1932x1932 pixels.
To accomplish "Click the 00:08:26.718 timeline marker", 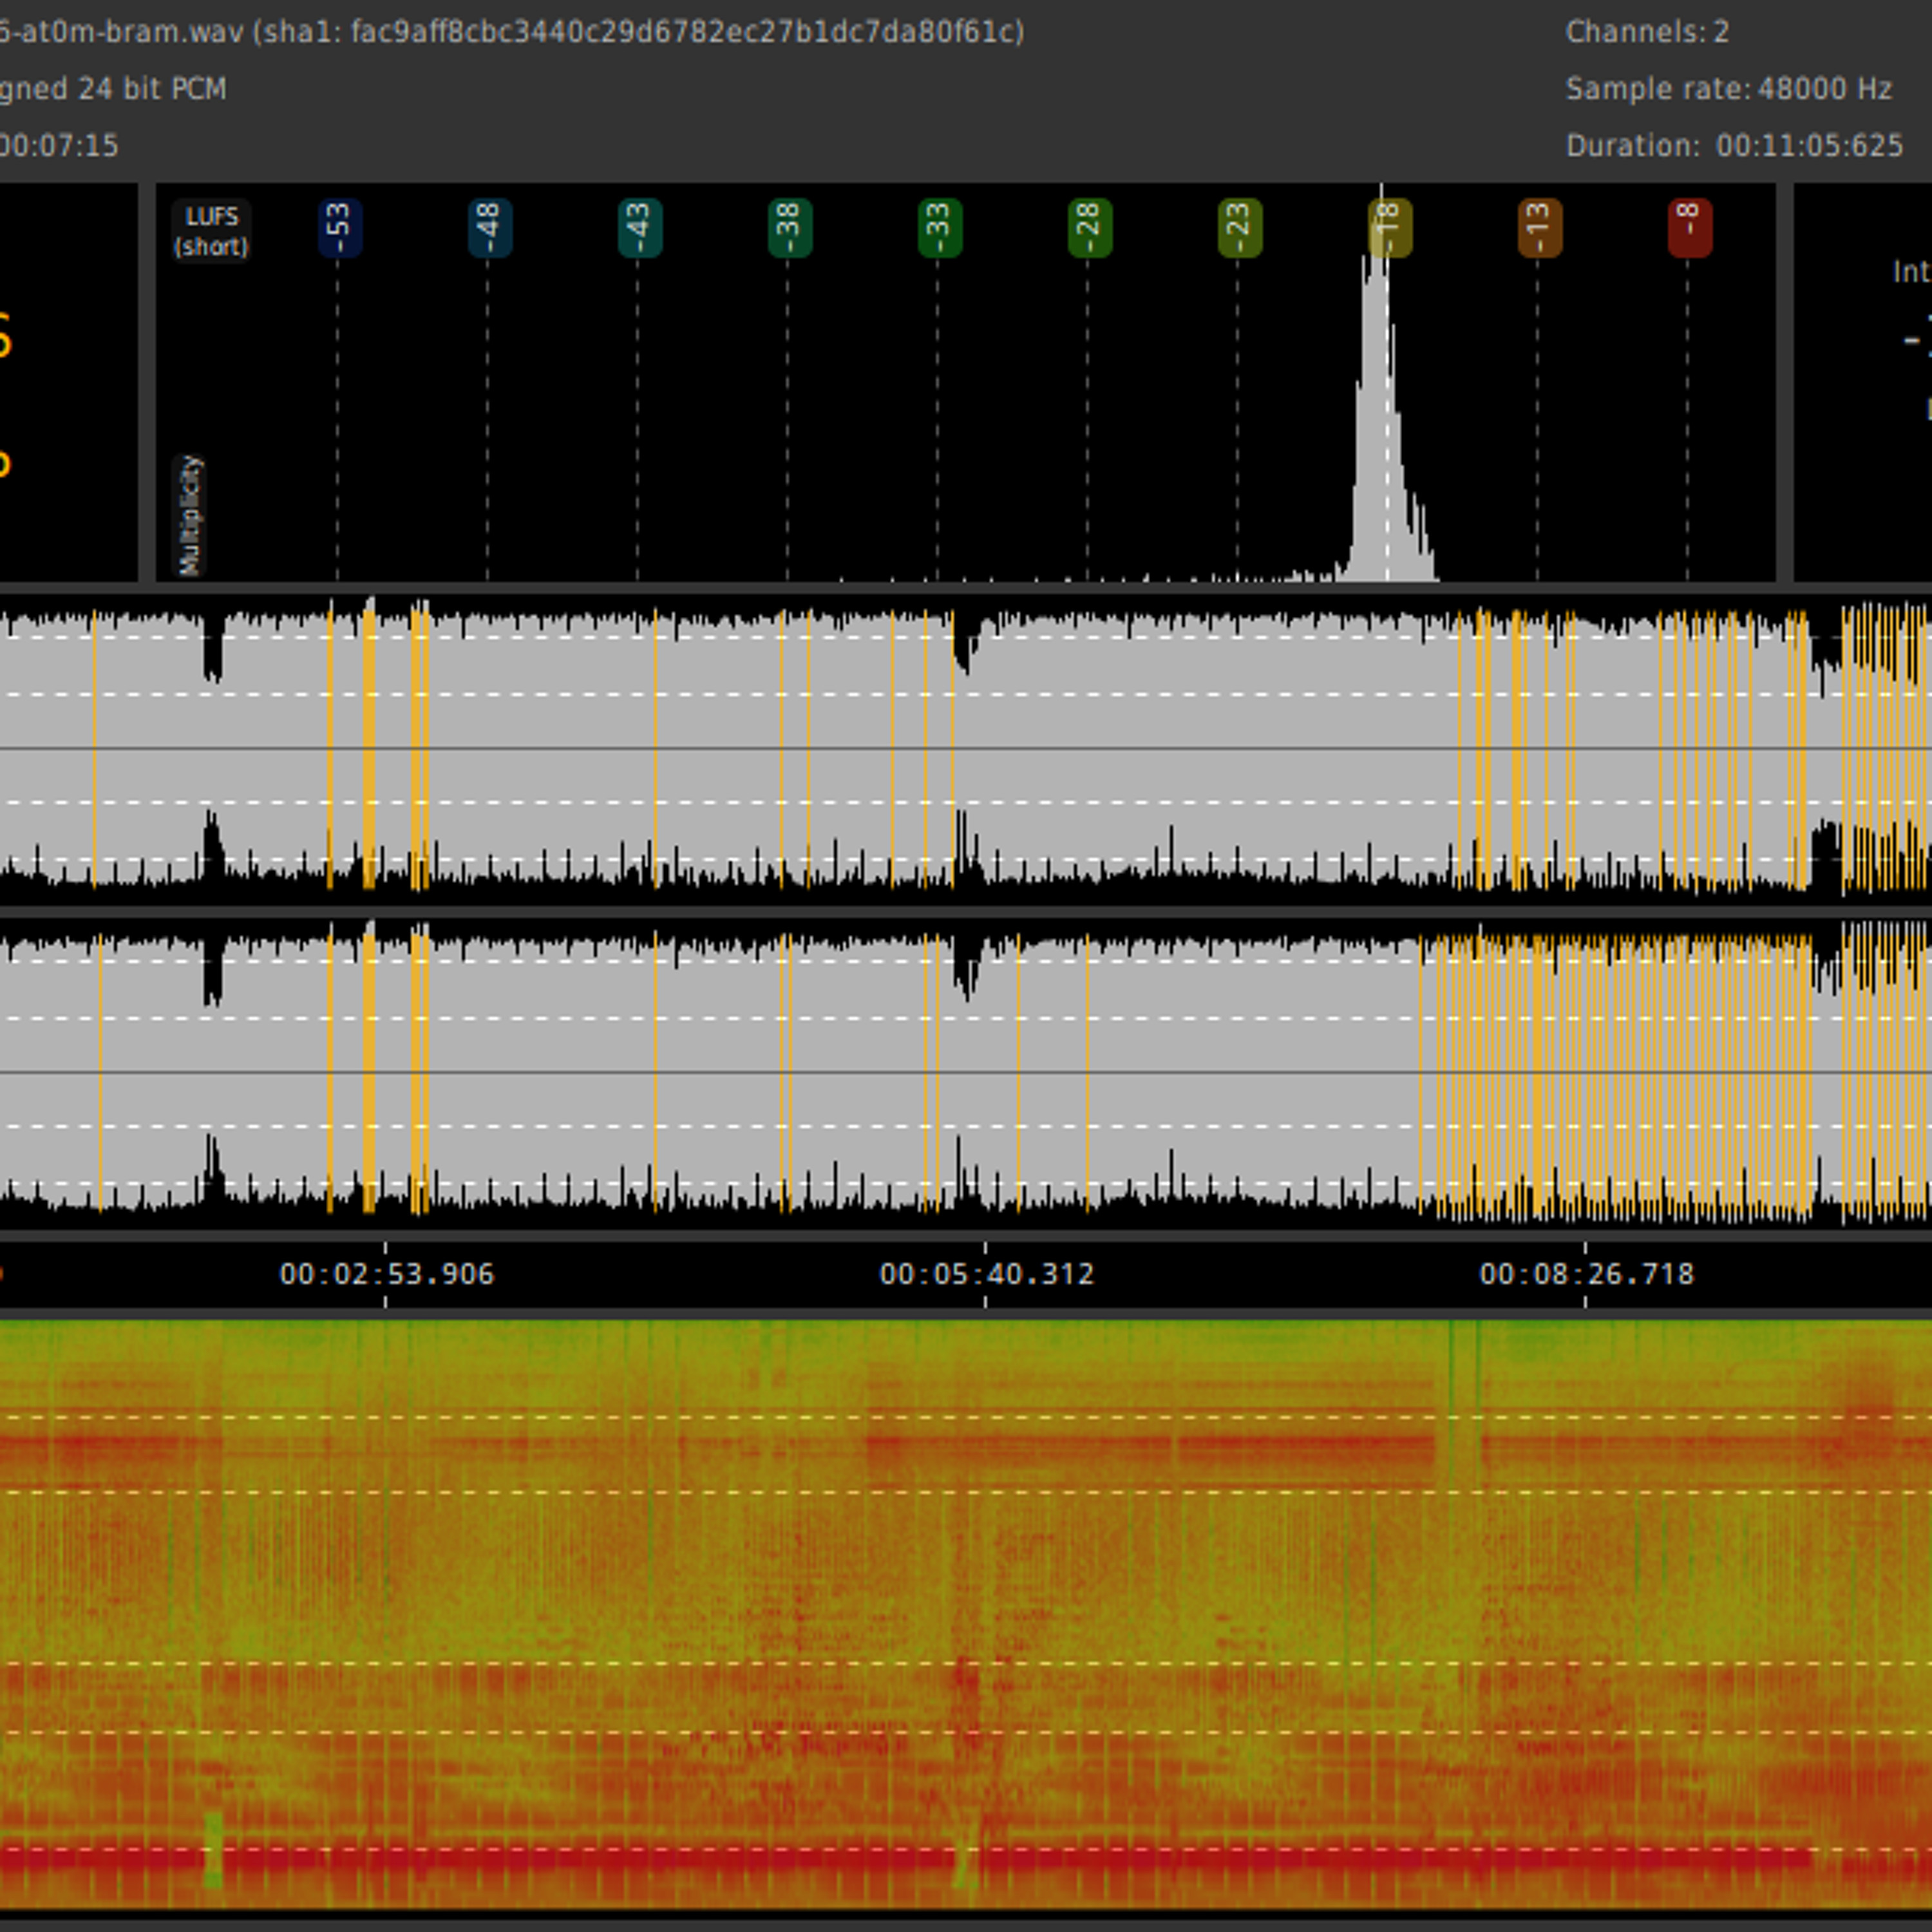I will point(1586,1274).
